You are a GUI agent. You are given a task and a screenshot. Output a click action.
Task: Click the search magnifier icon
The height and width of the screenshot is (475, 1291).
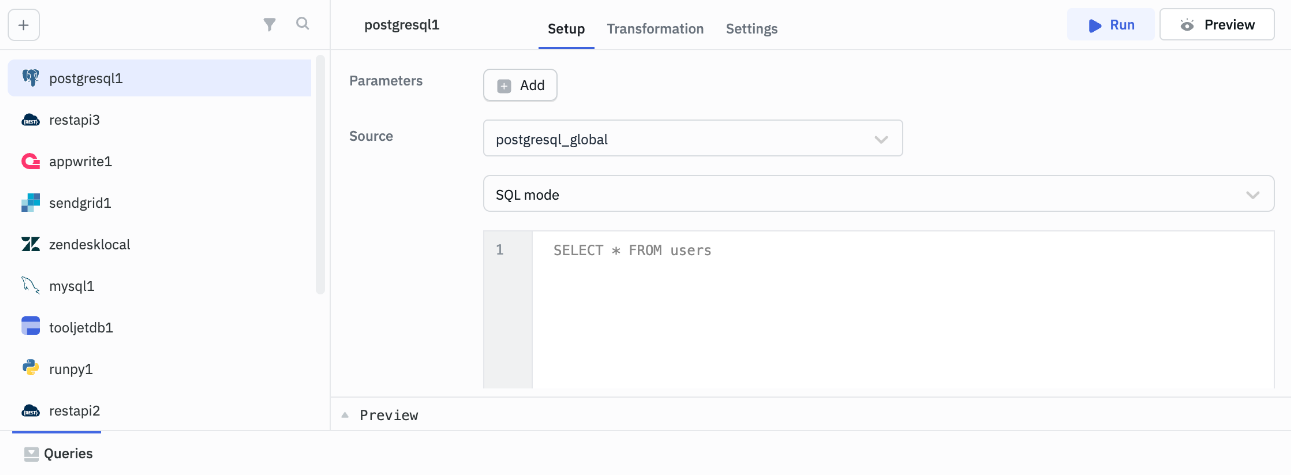coord(302,24)
